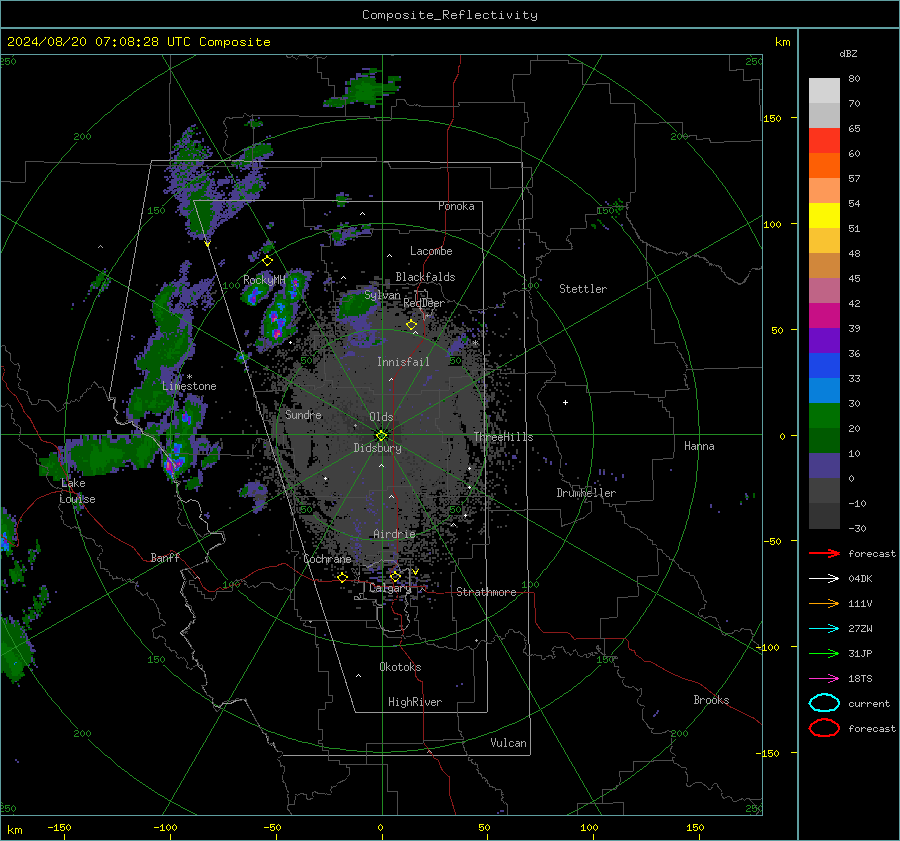
Task: Click the Sundre city label
Action: (304, 414)
